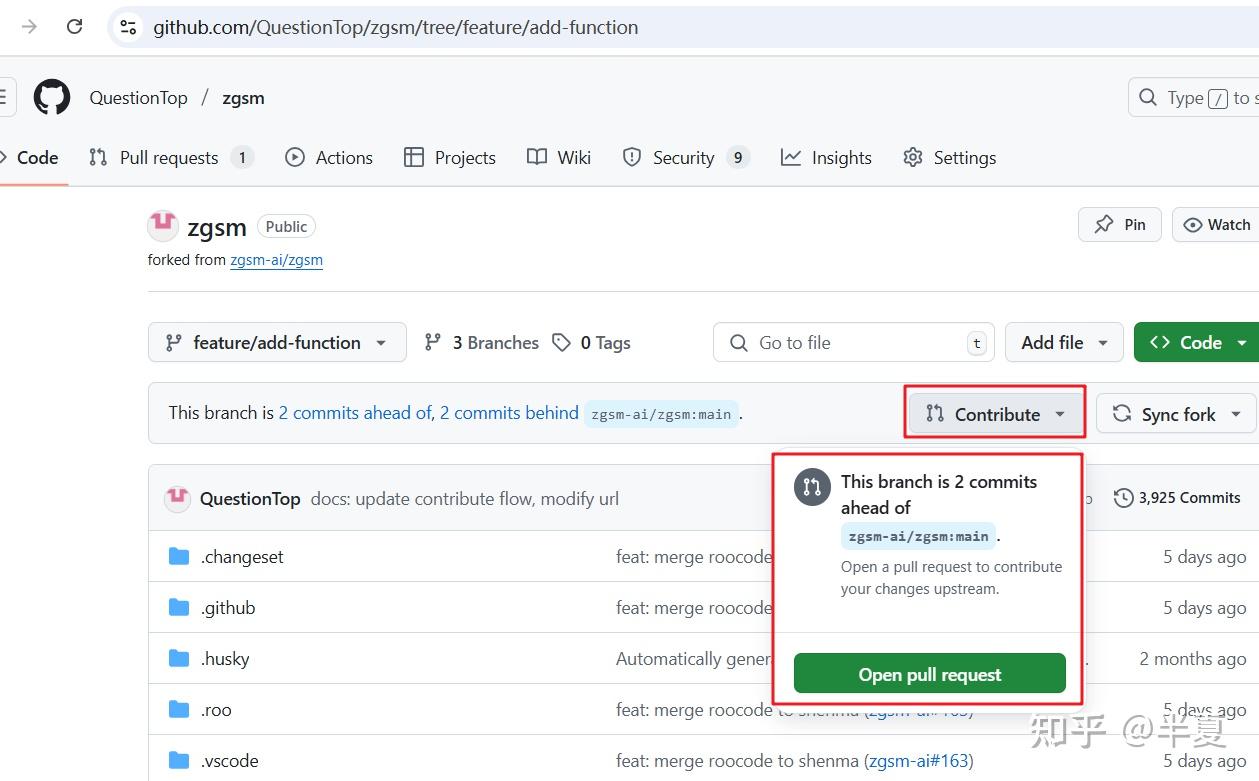1259x781 pixels.
Task: Click the tag icon next to 0 Tags
Action: click(x=561, y=342)
